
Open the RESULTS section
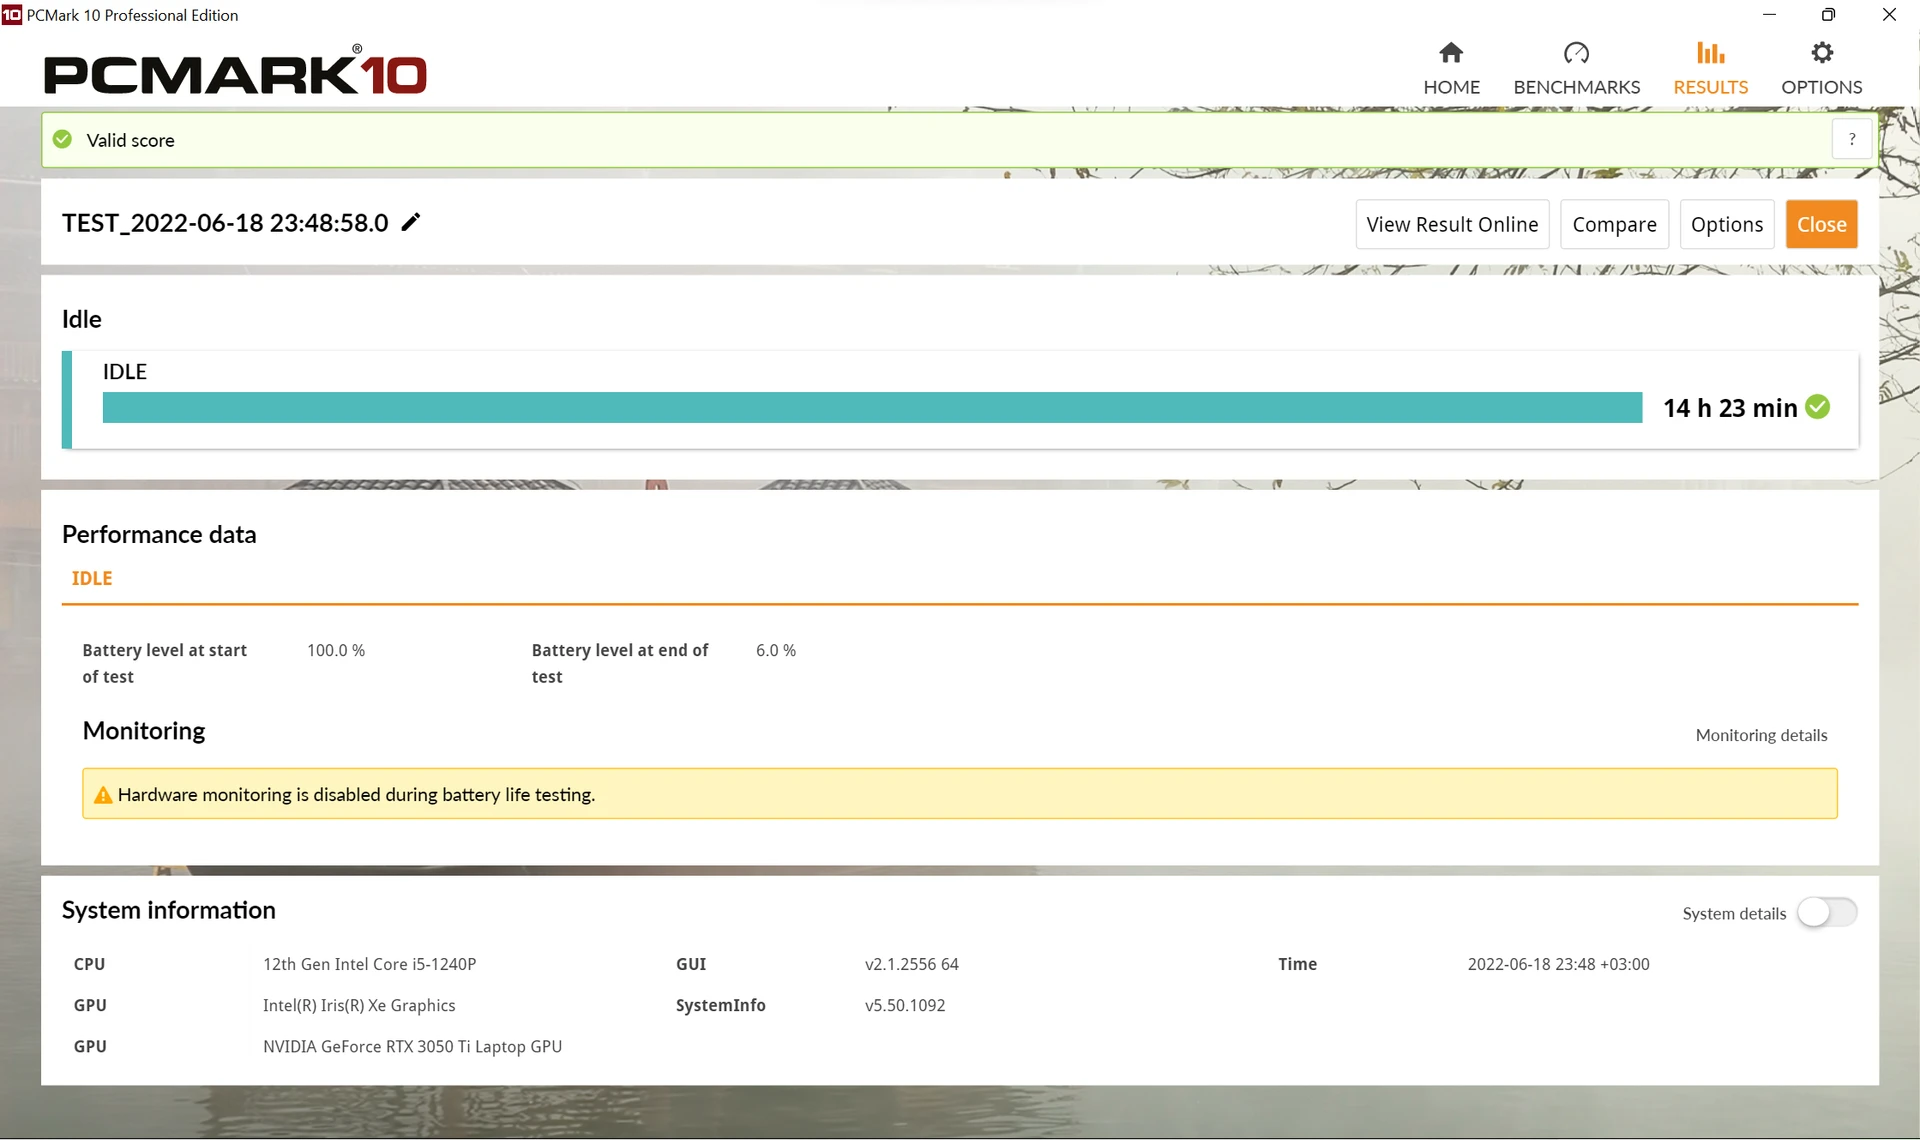(1710, 69)
